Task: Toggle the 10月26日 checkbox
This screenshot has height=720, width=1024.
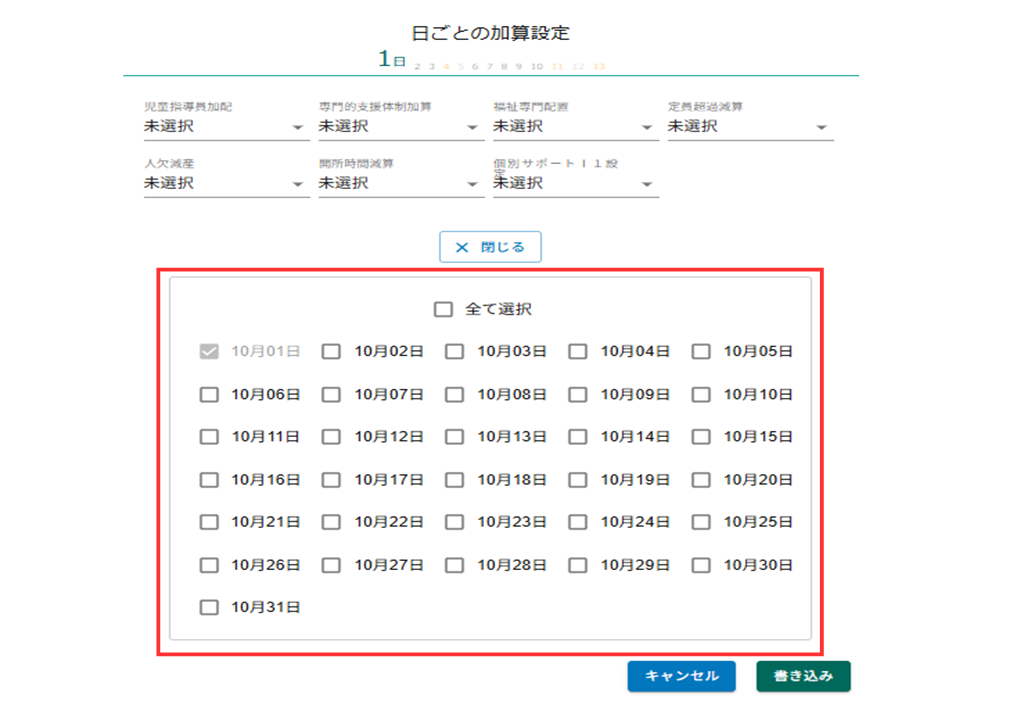Action: click(x=209, y=565)
